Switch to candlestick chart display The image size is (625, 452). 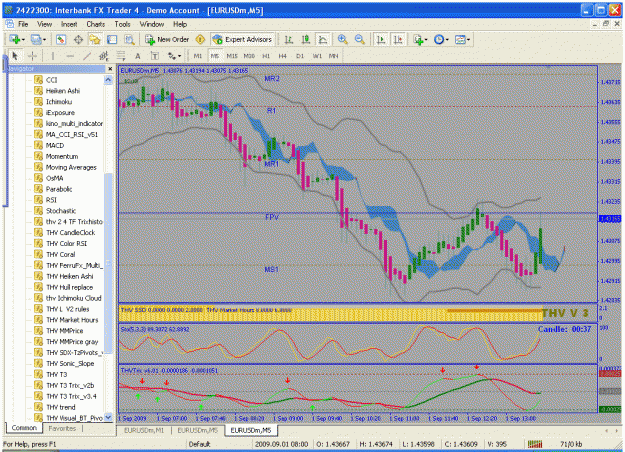pos(306,39)
